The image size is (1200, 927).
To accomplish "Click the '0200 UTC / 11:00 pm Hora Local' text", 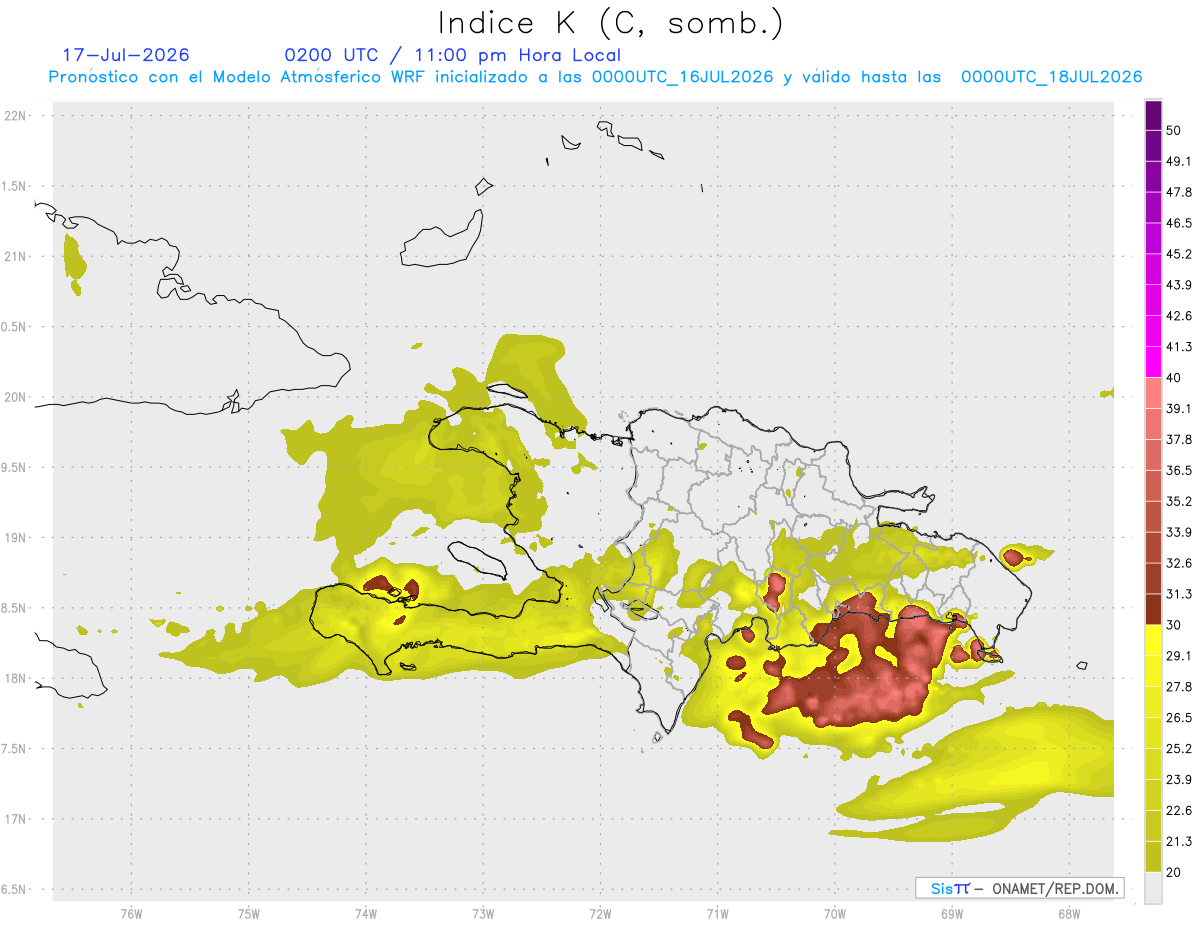I will pos(453,55).
